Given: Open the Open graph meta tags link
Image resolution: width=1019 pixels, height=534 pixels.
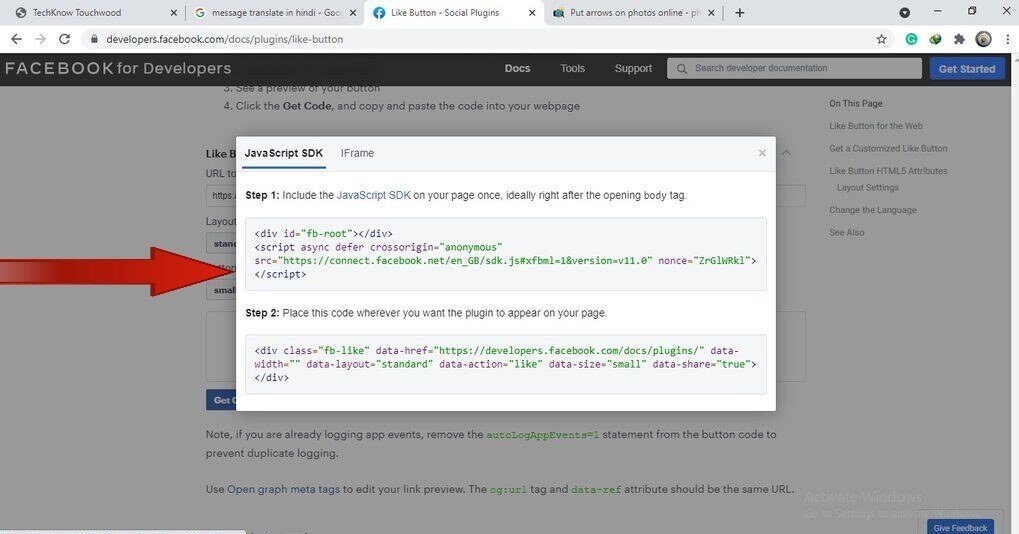Looking at the screenshot, I should click(x=283, y=489).
